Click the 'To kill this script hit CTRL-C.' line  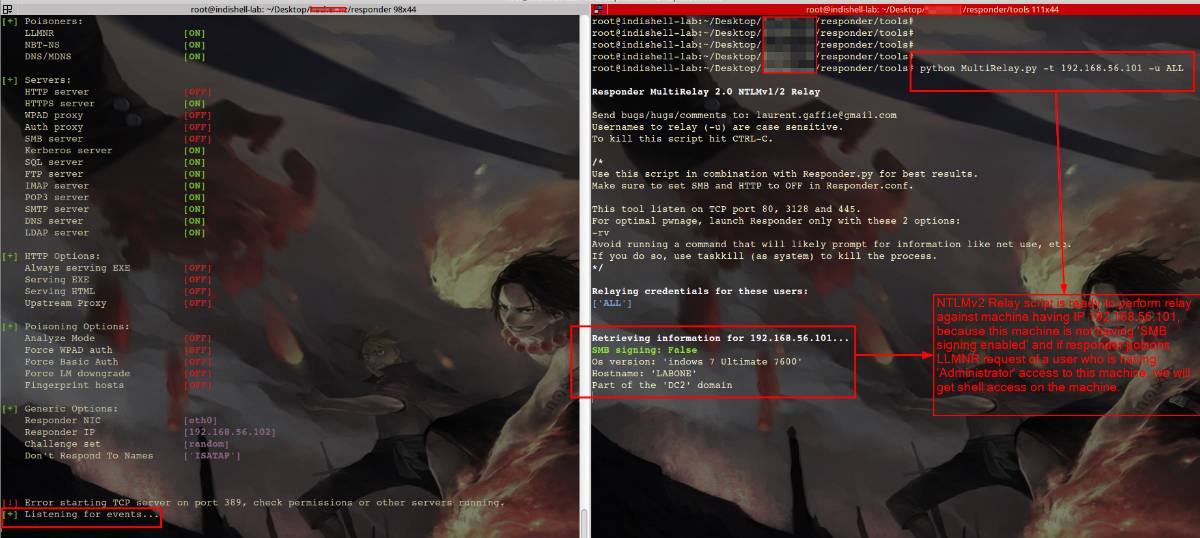click(682, 139)
